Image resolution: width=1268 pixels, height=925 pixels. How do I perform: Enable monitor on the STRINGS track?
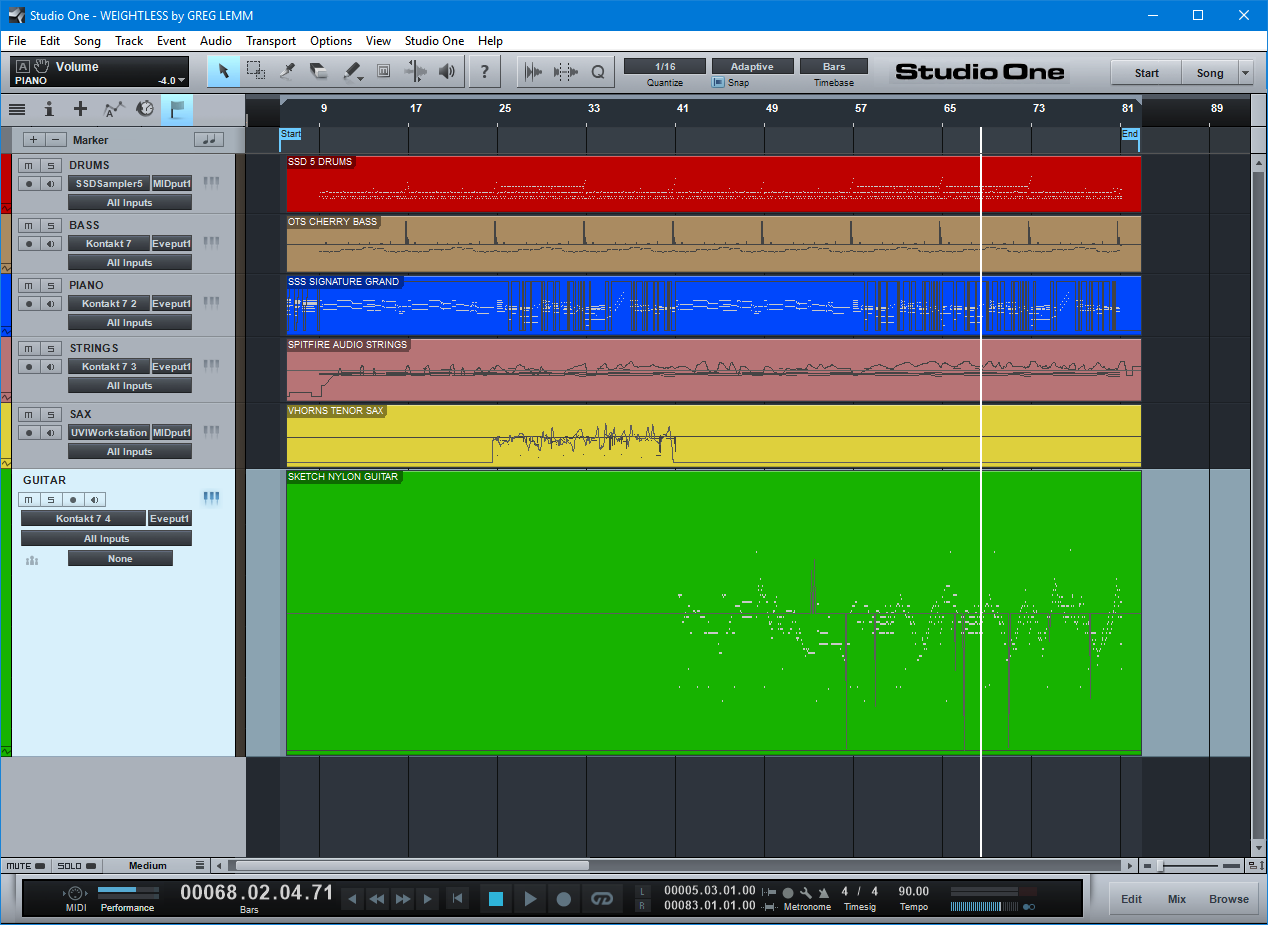click(50, 367)
